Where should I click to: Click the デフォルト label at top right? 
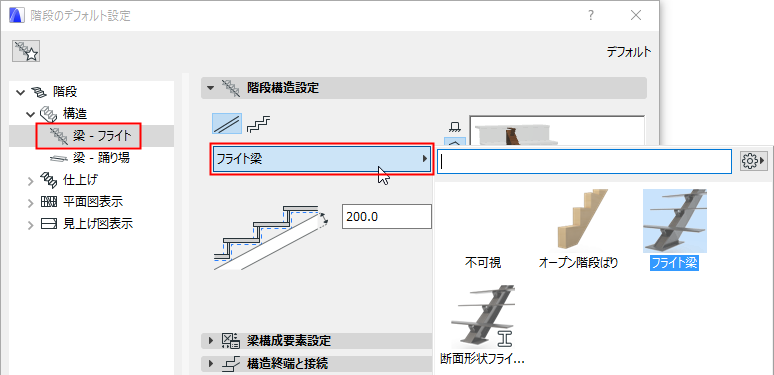pyautogui.click(x=629, y=51)
